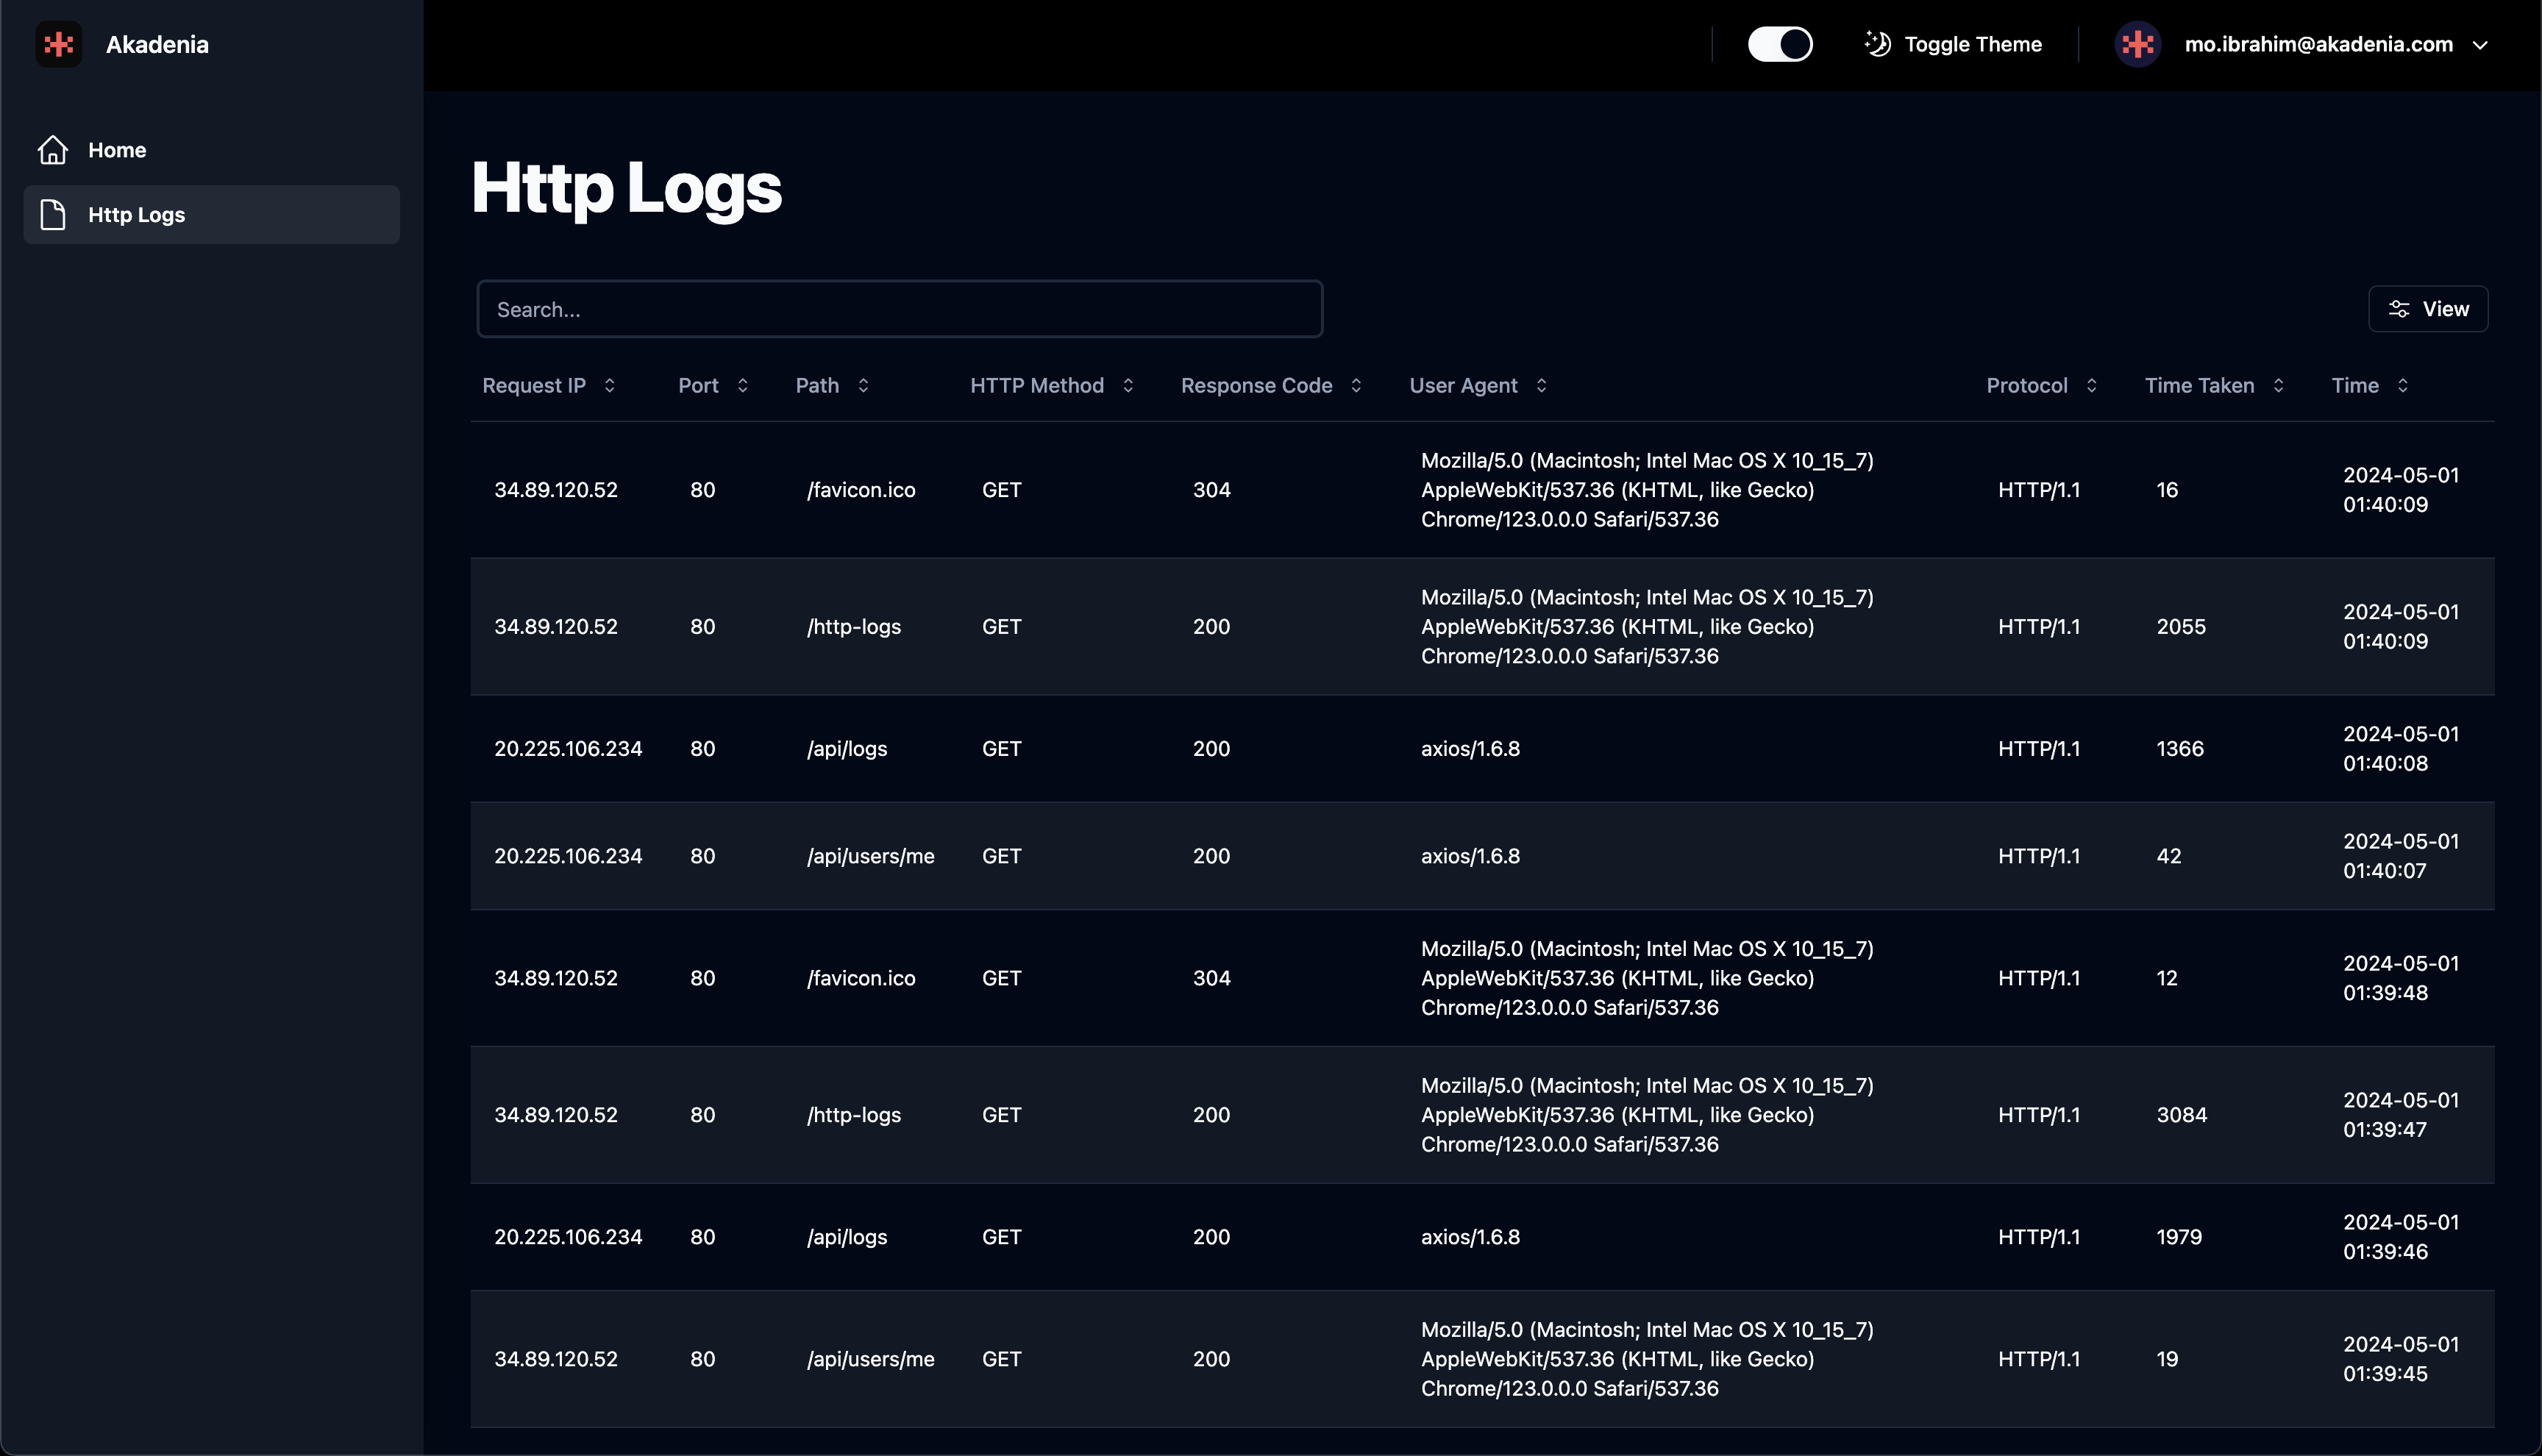
Task: Click the user avatar icon in header
Action: (2138, 44)
